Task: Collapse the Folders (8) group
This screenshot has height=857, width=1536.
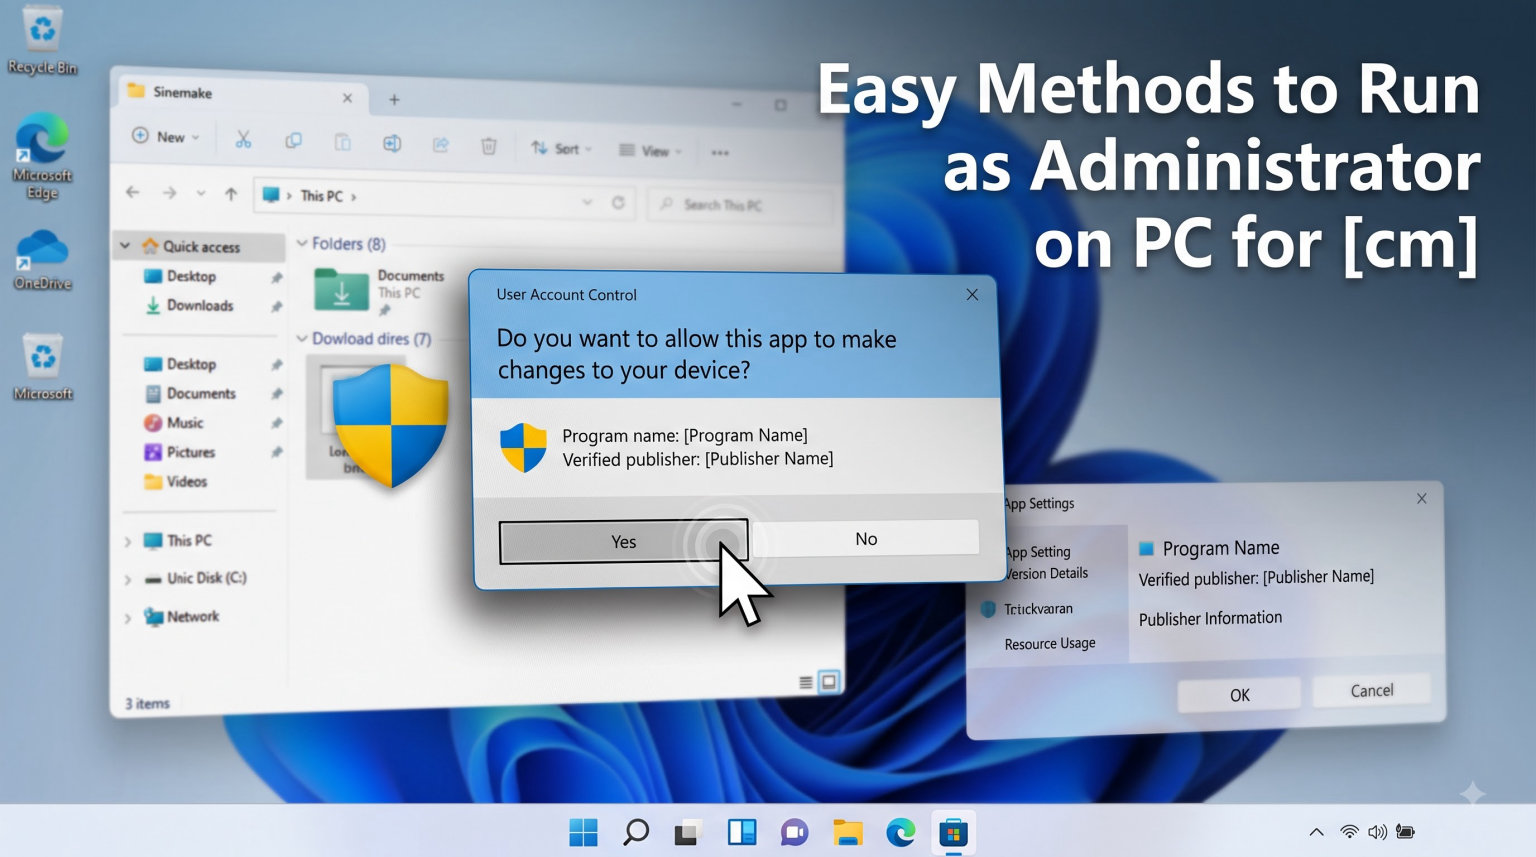Action: [x=302, y=243]
